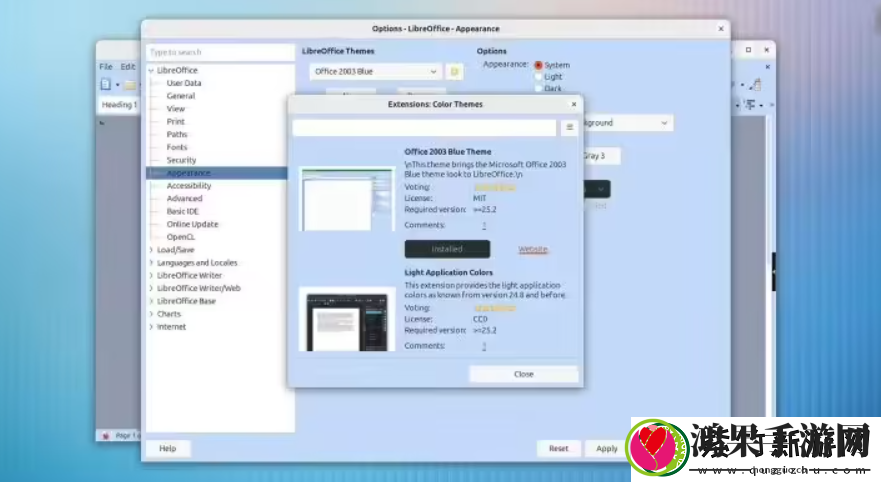Screen dimensions: 881x482
Task: Select View in options tree
Action: pos(175,108)
